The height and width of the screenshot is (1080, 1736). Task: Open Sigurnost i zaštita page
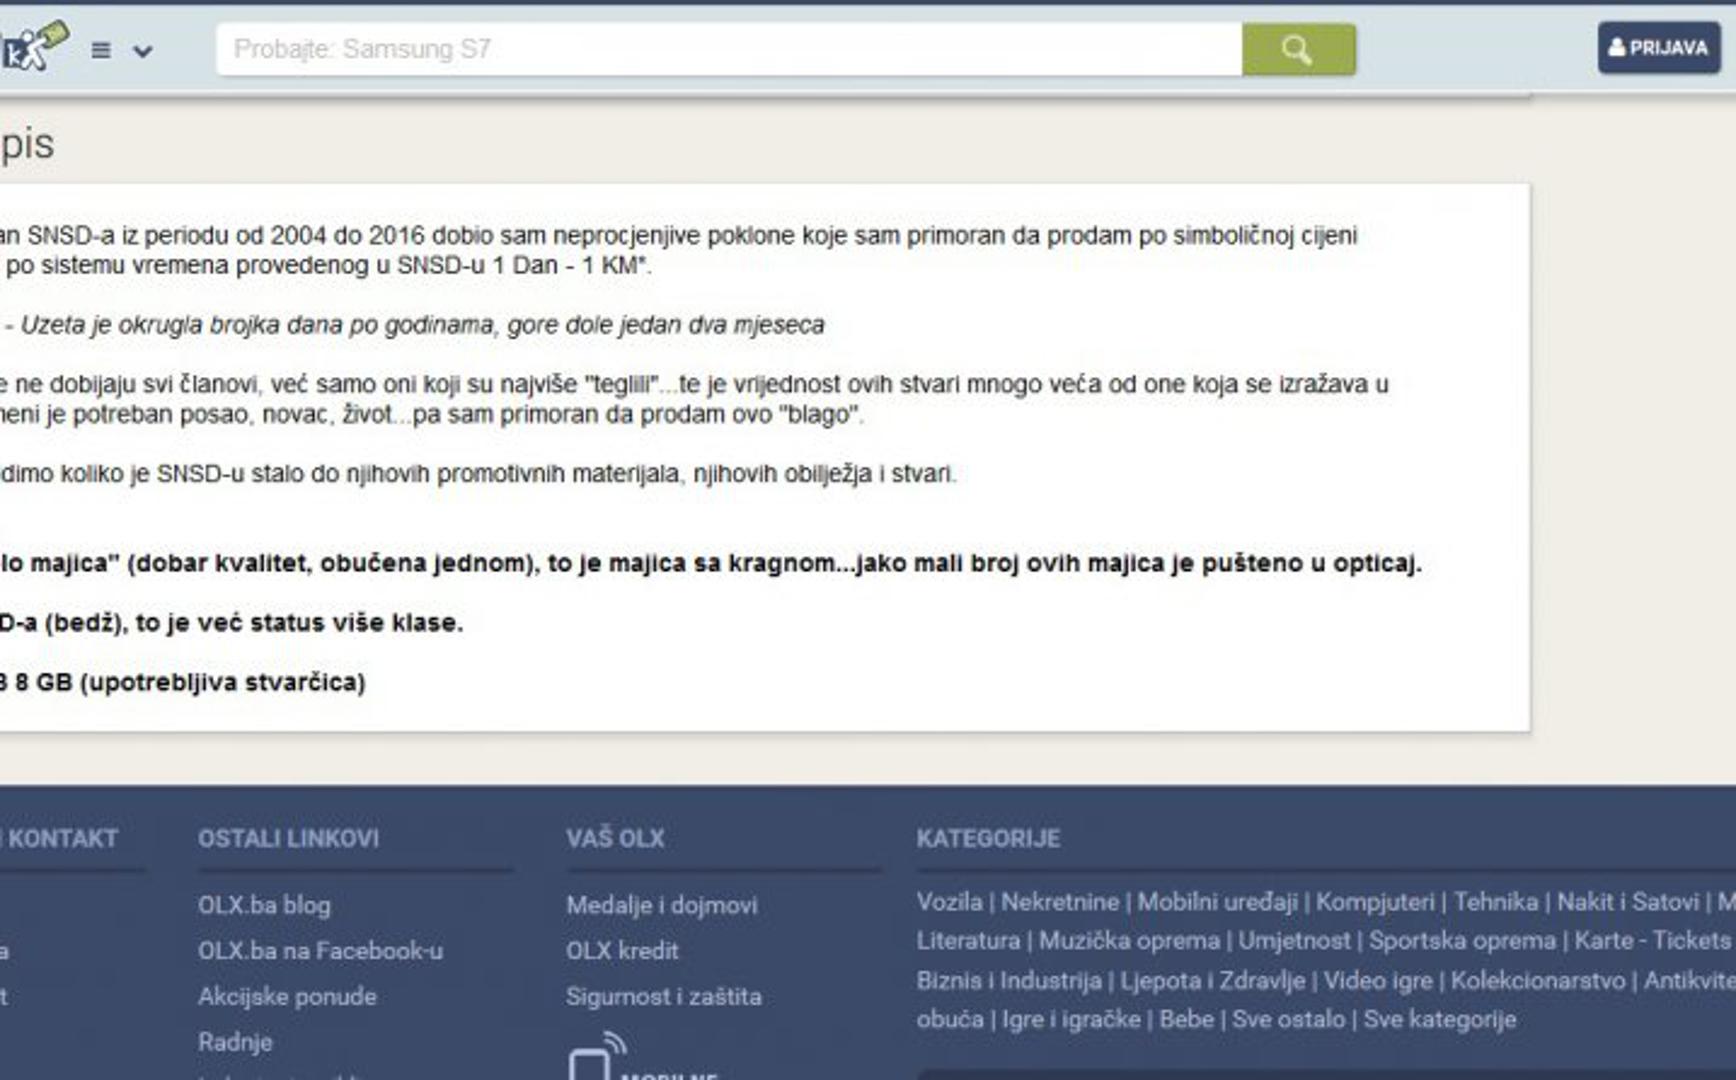coord(663,996)
